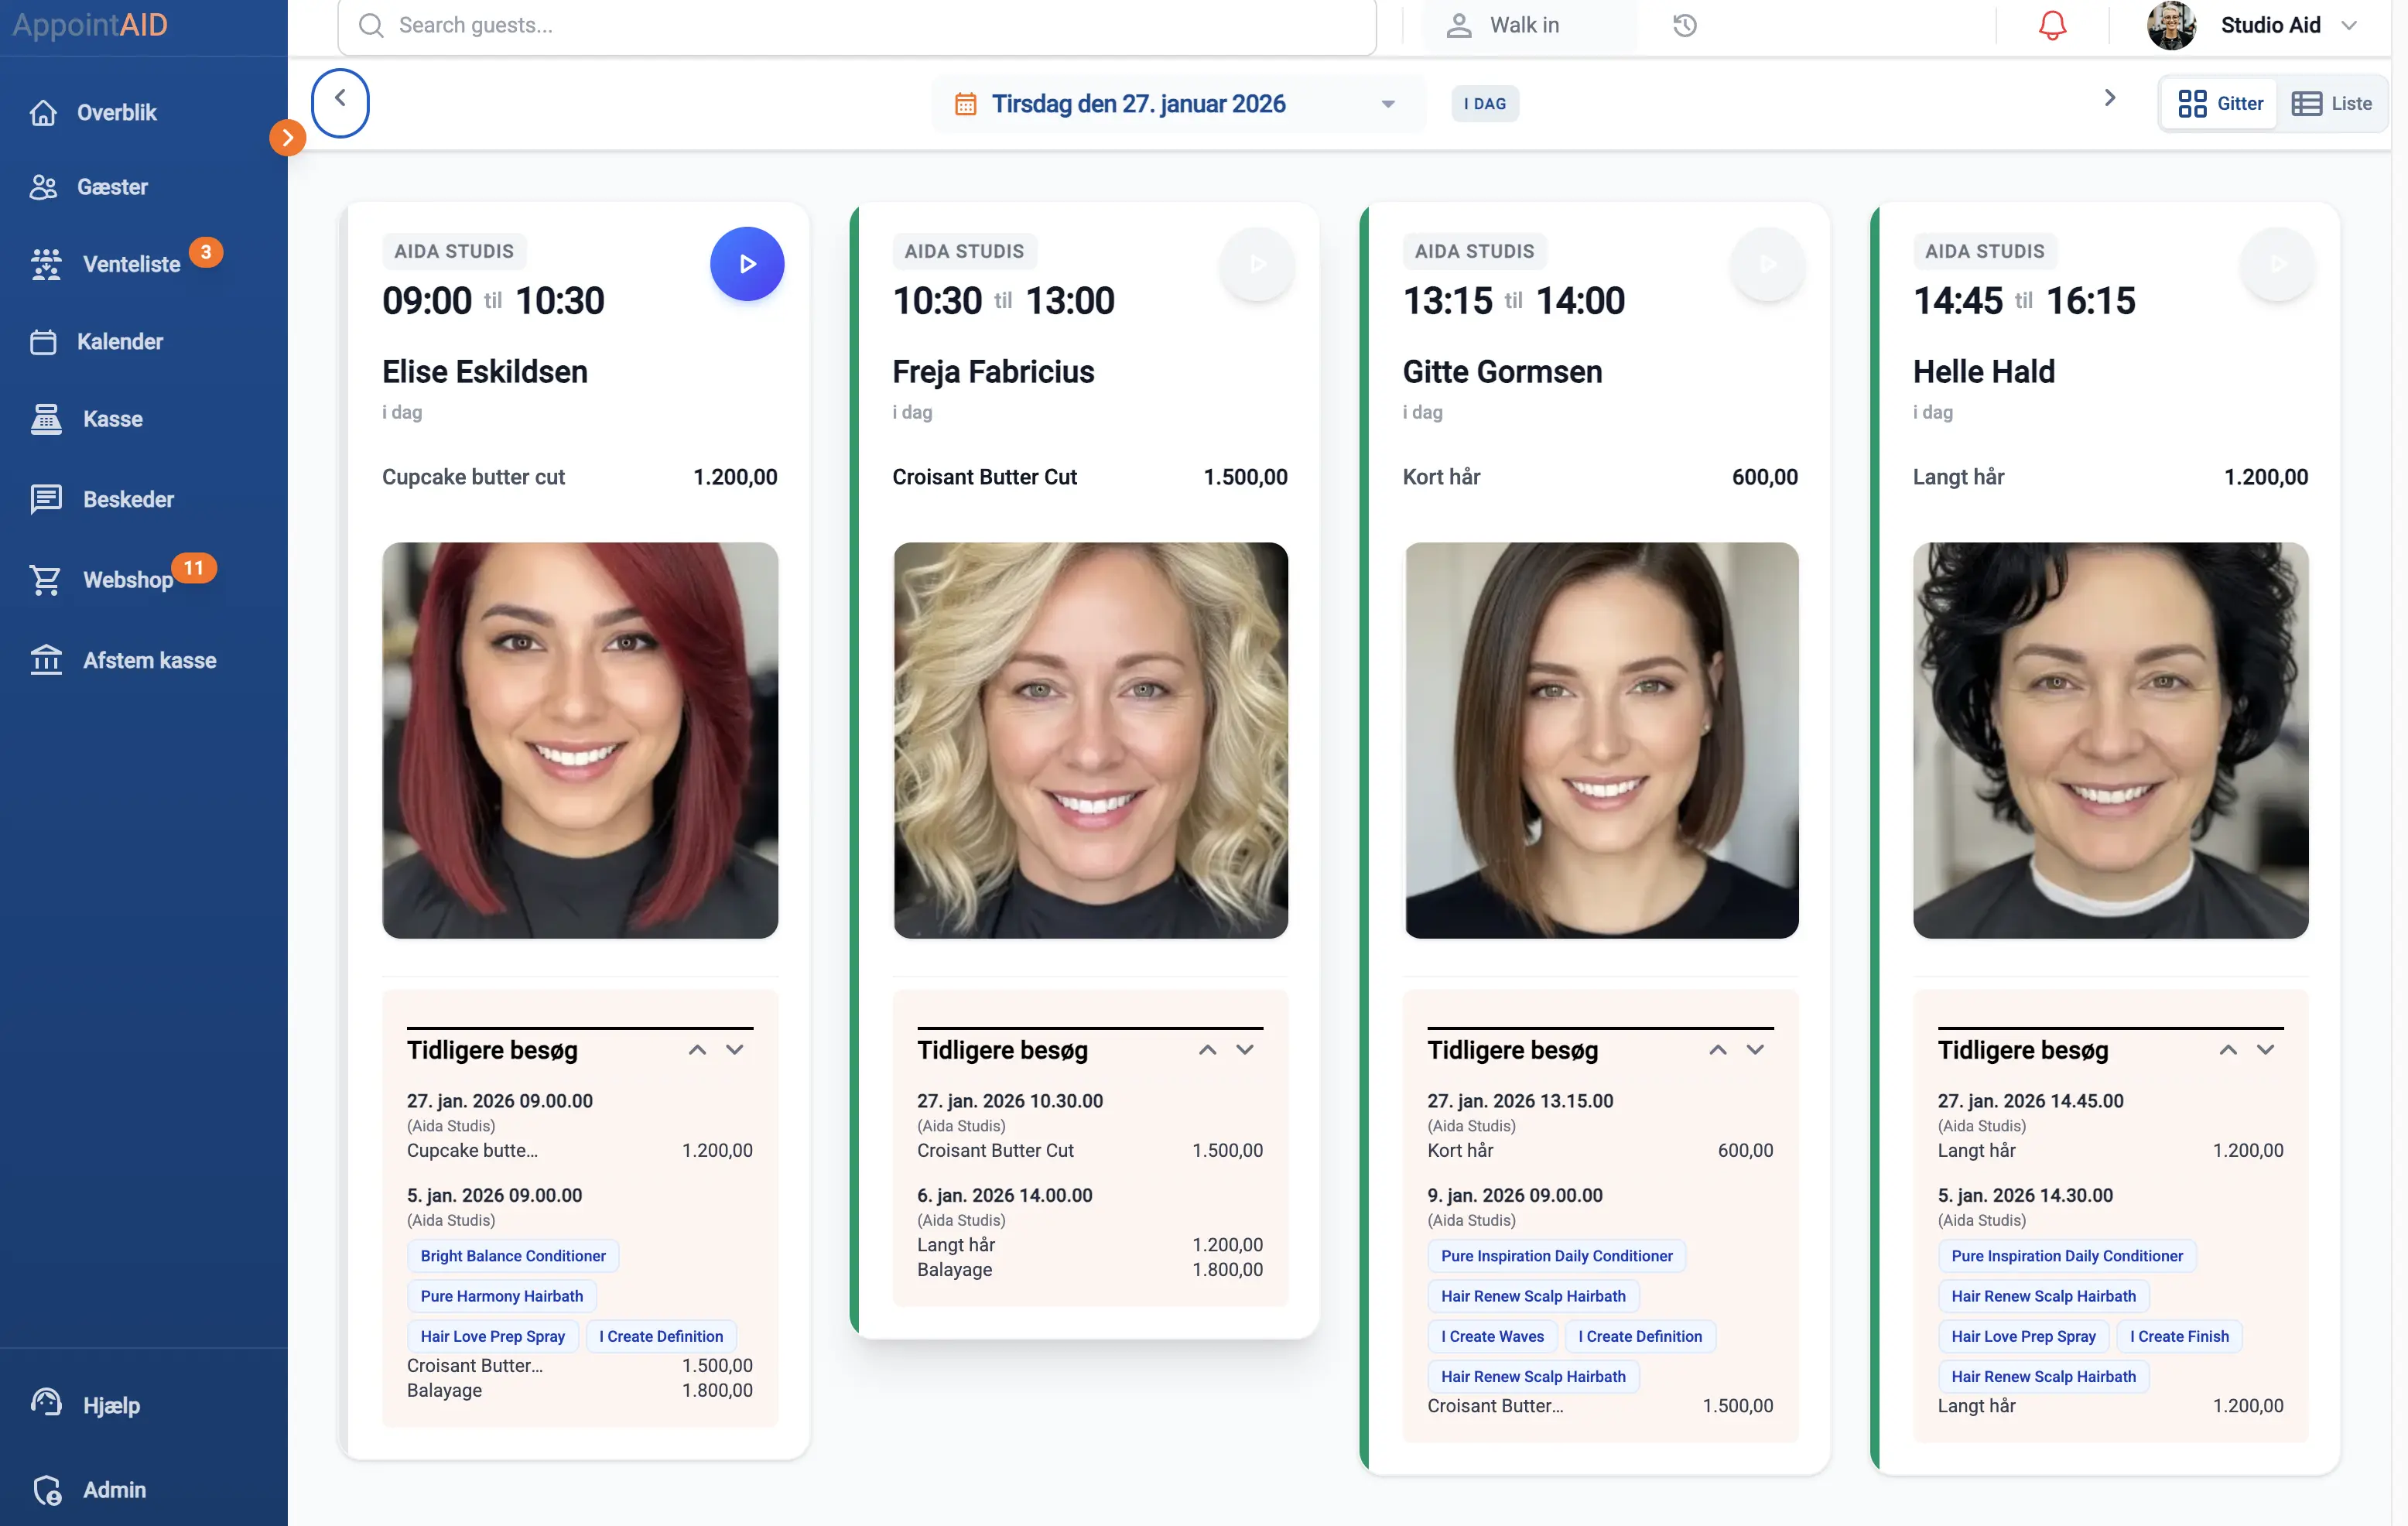This screenshot has width=2408, height=1526.
Task: Click the notification bell
Action: pyautogui.click(x=2051, y=25)
